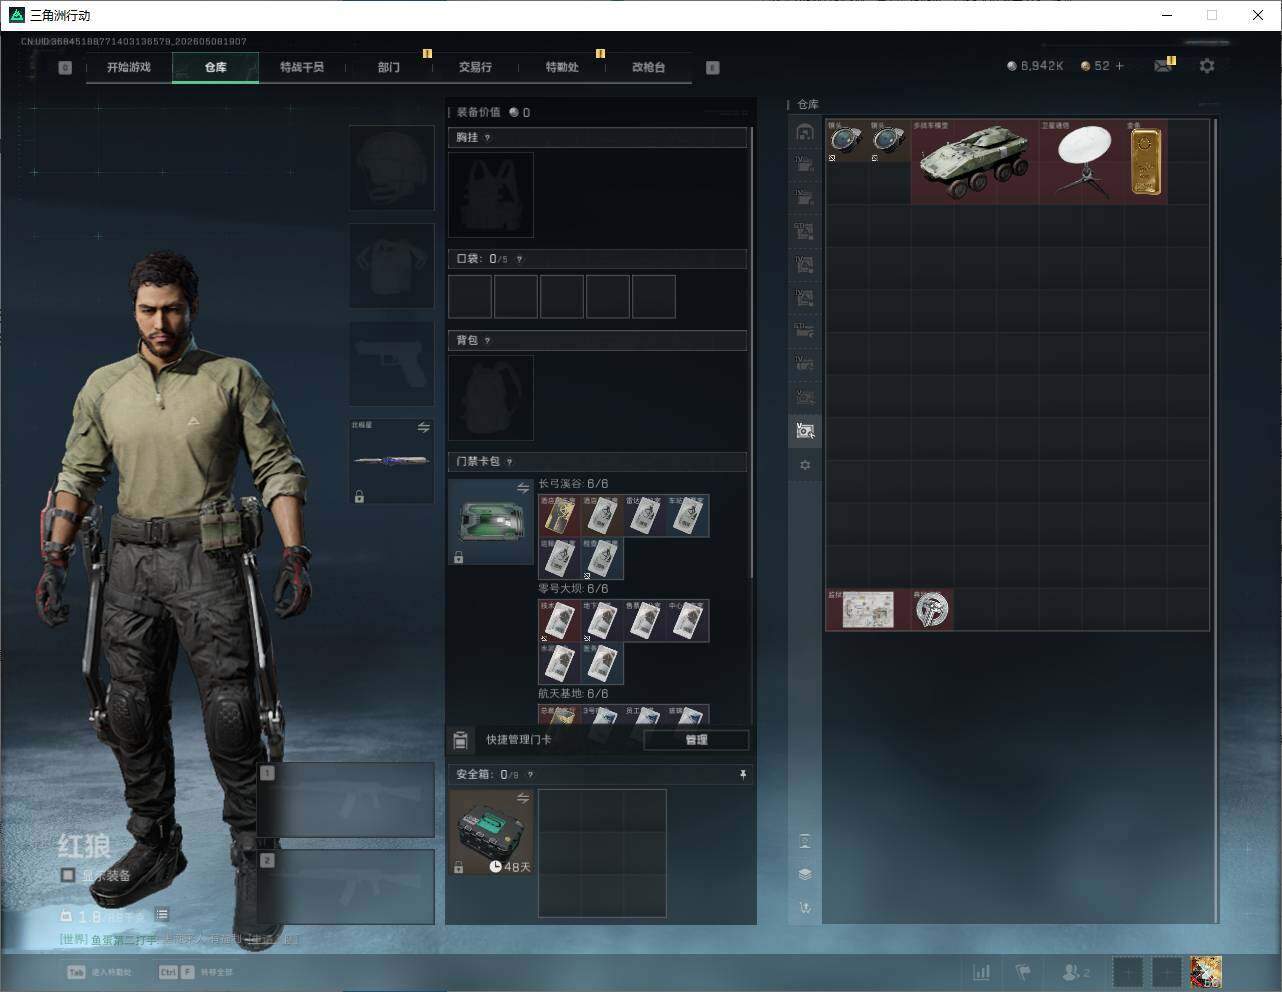The image size is (1282, 992).
Task: Open the help icon beside 背包
Action: coord(487,341)
